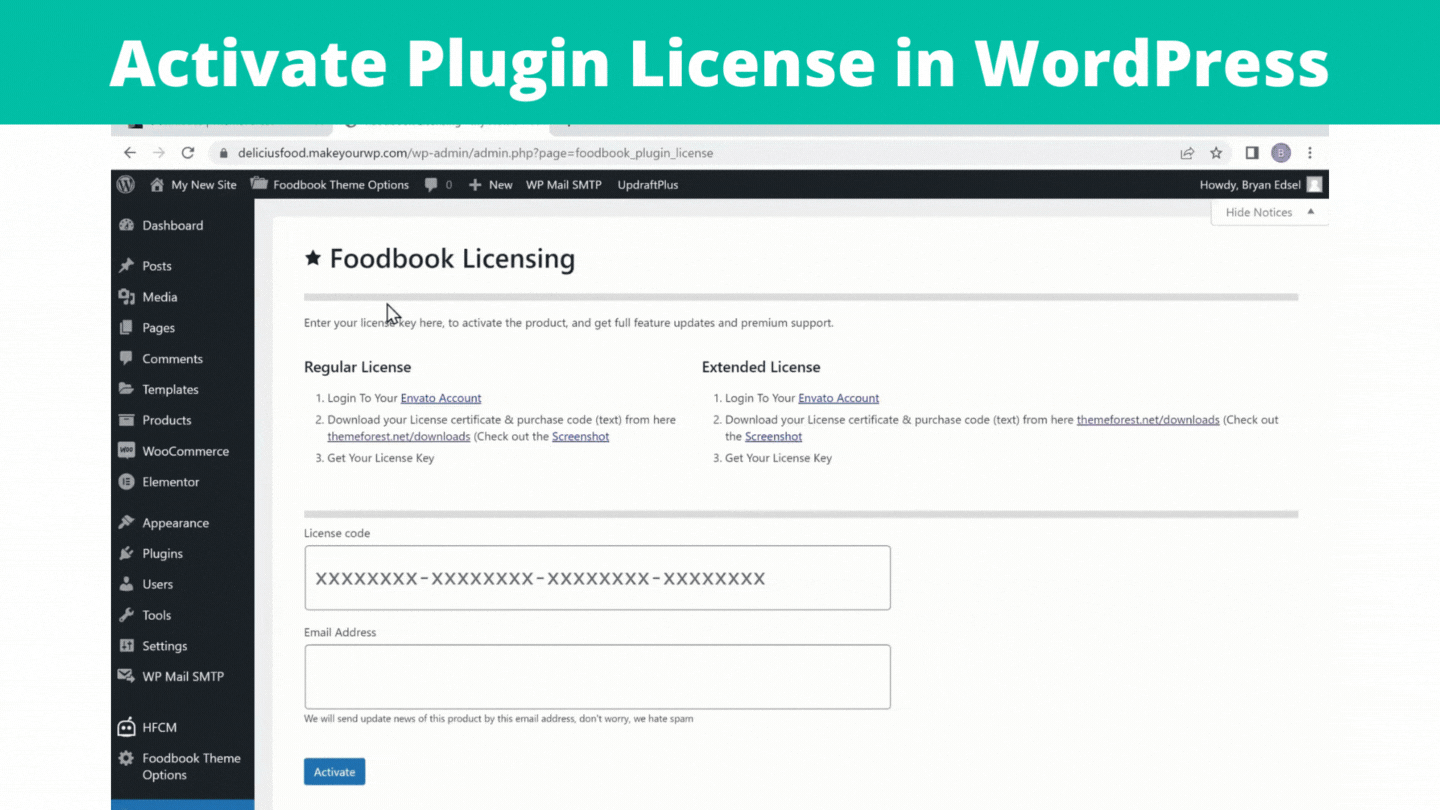Click the browser back arrow

(129, 153)
